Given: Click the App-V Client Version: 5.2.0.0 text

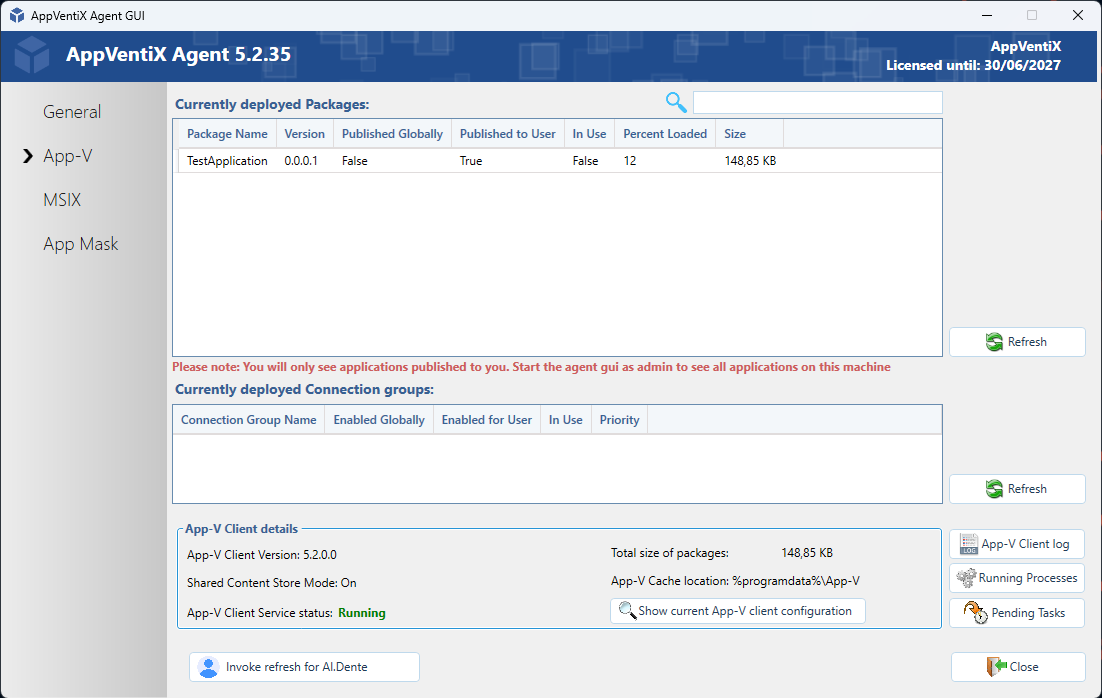Looking at the screenshot, I should [x=261, y=555].
